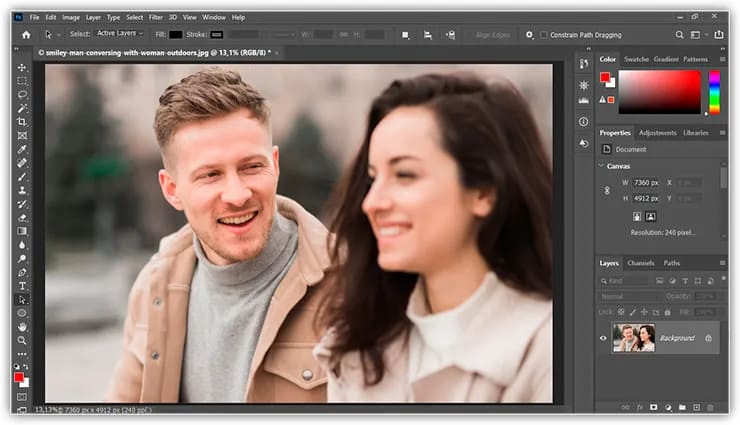Viewport: 740px width, 425px height.
Task: Open the Kind filter dropdown in Layers
Action: pyautogui.click(x=625, y=281)
